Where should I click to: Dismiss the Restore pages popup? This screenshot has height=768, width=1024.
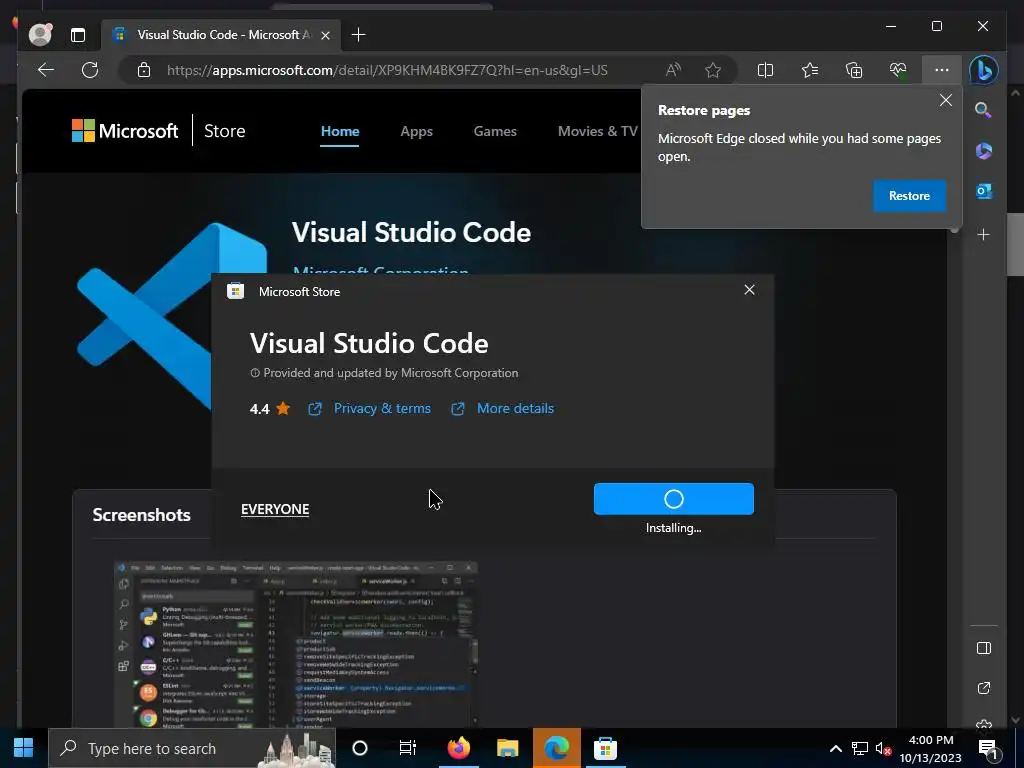coord(946,100)
